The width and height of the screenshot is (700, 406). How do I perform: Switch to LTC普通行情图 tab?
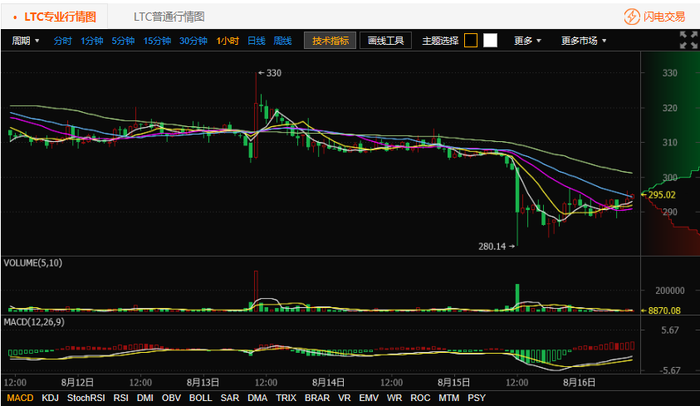pos(169,17)
